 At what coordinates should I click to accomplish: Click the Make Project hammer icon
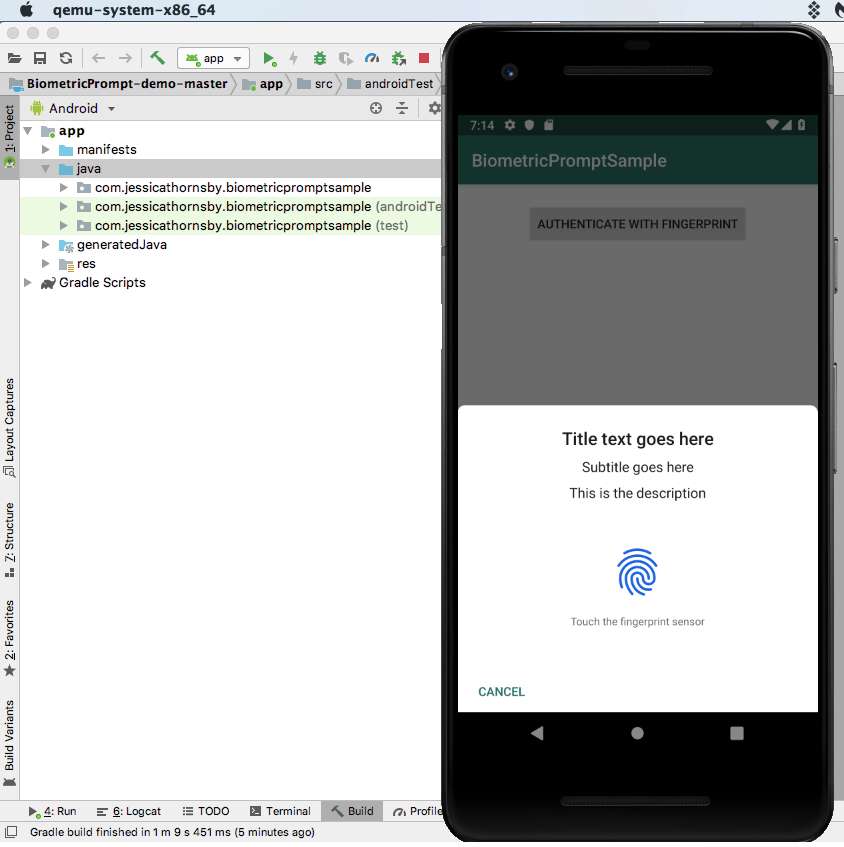(x=158, y=58)
